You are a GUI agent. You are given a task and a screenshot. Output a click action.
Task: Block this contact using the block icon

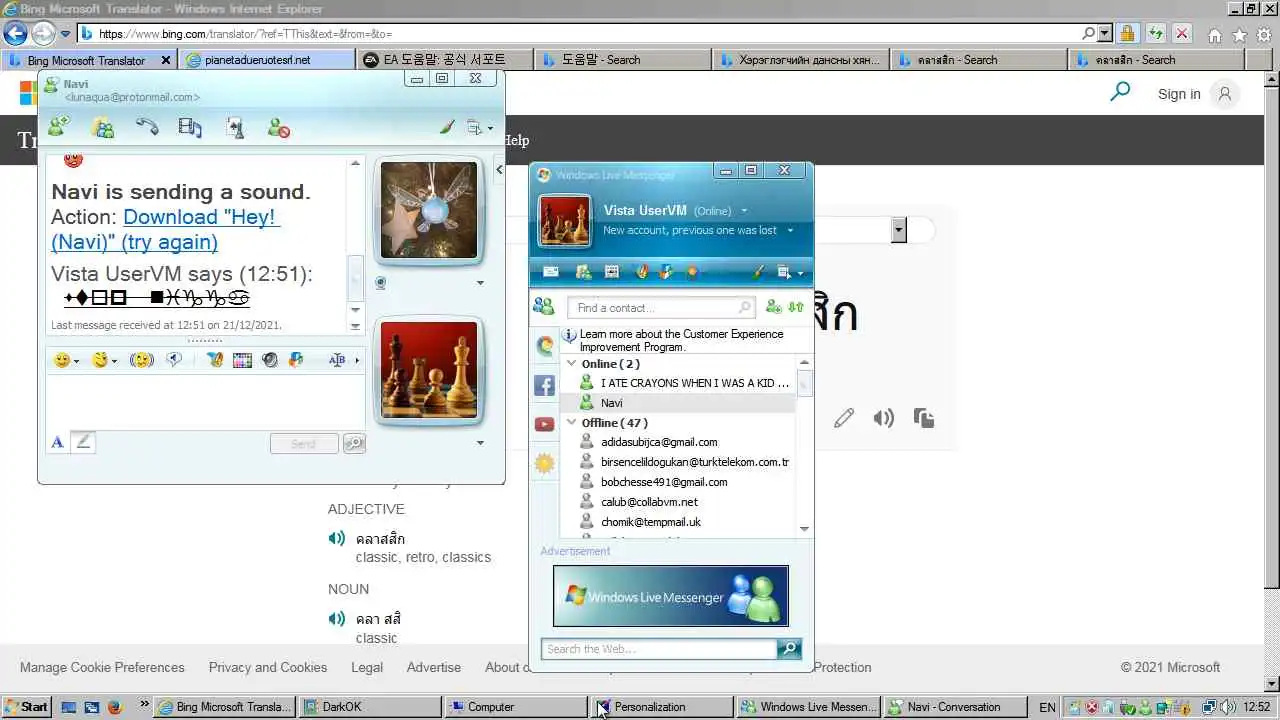(x=279, y=127)
